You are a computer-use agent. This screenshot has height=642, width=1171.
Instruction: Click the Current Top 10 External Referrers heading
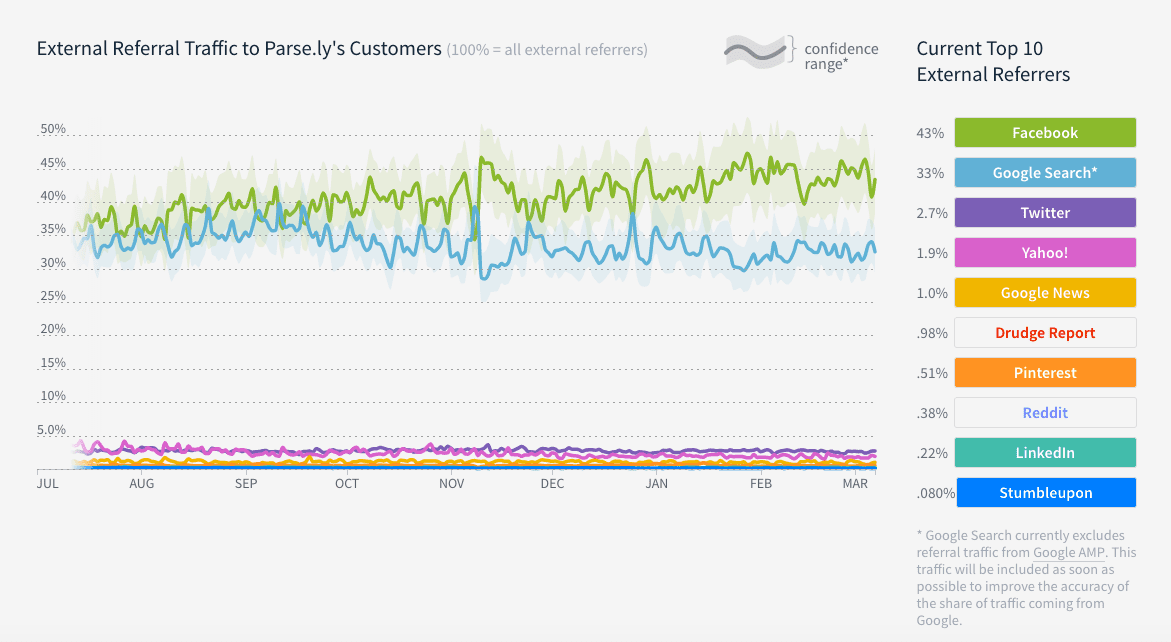pyautogui.click(x=993, y=61)
